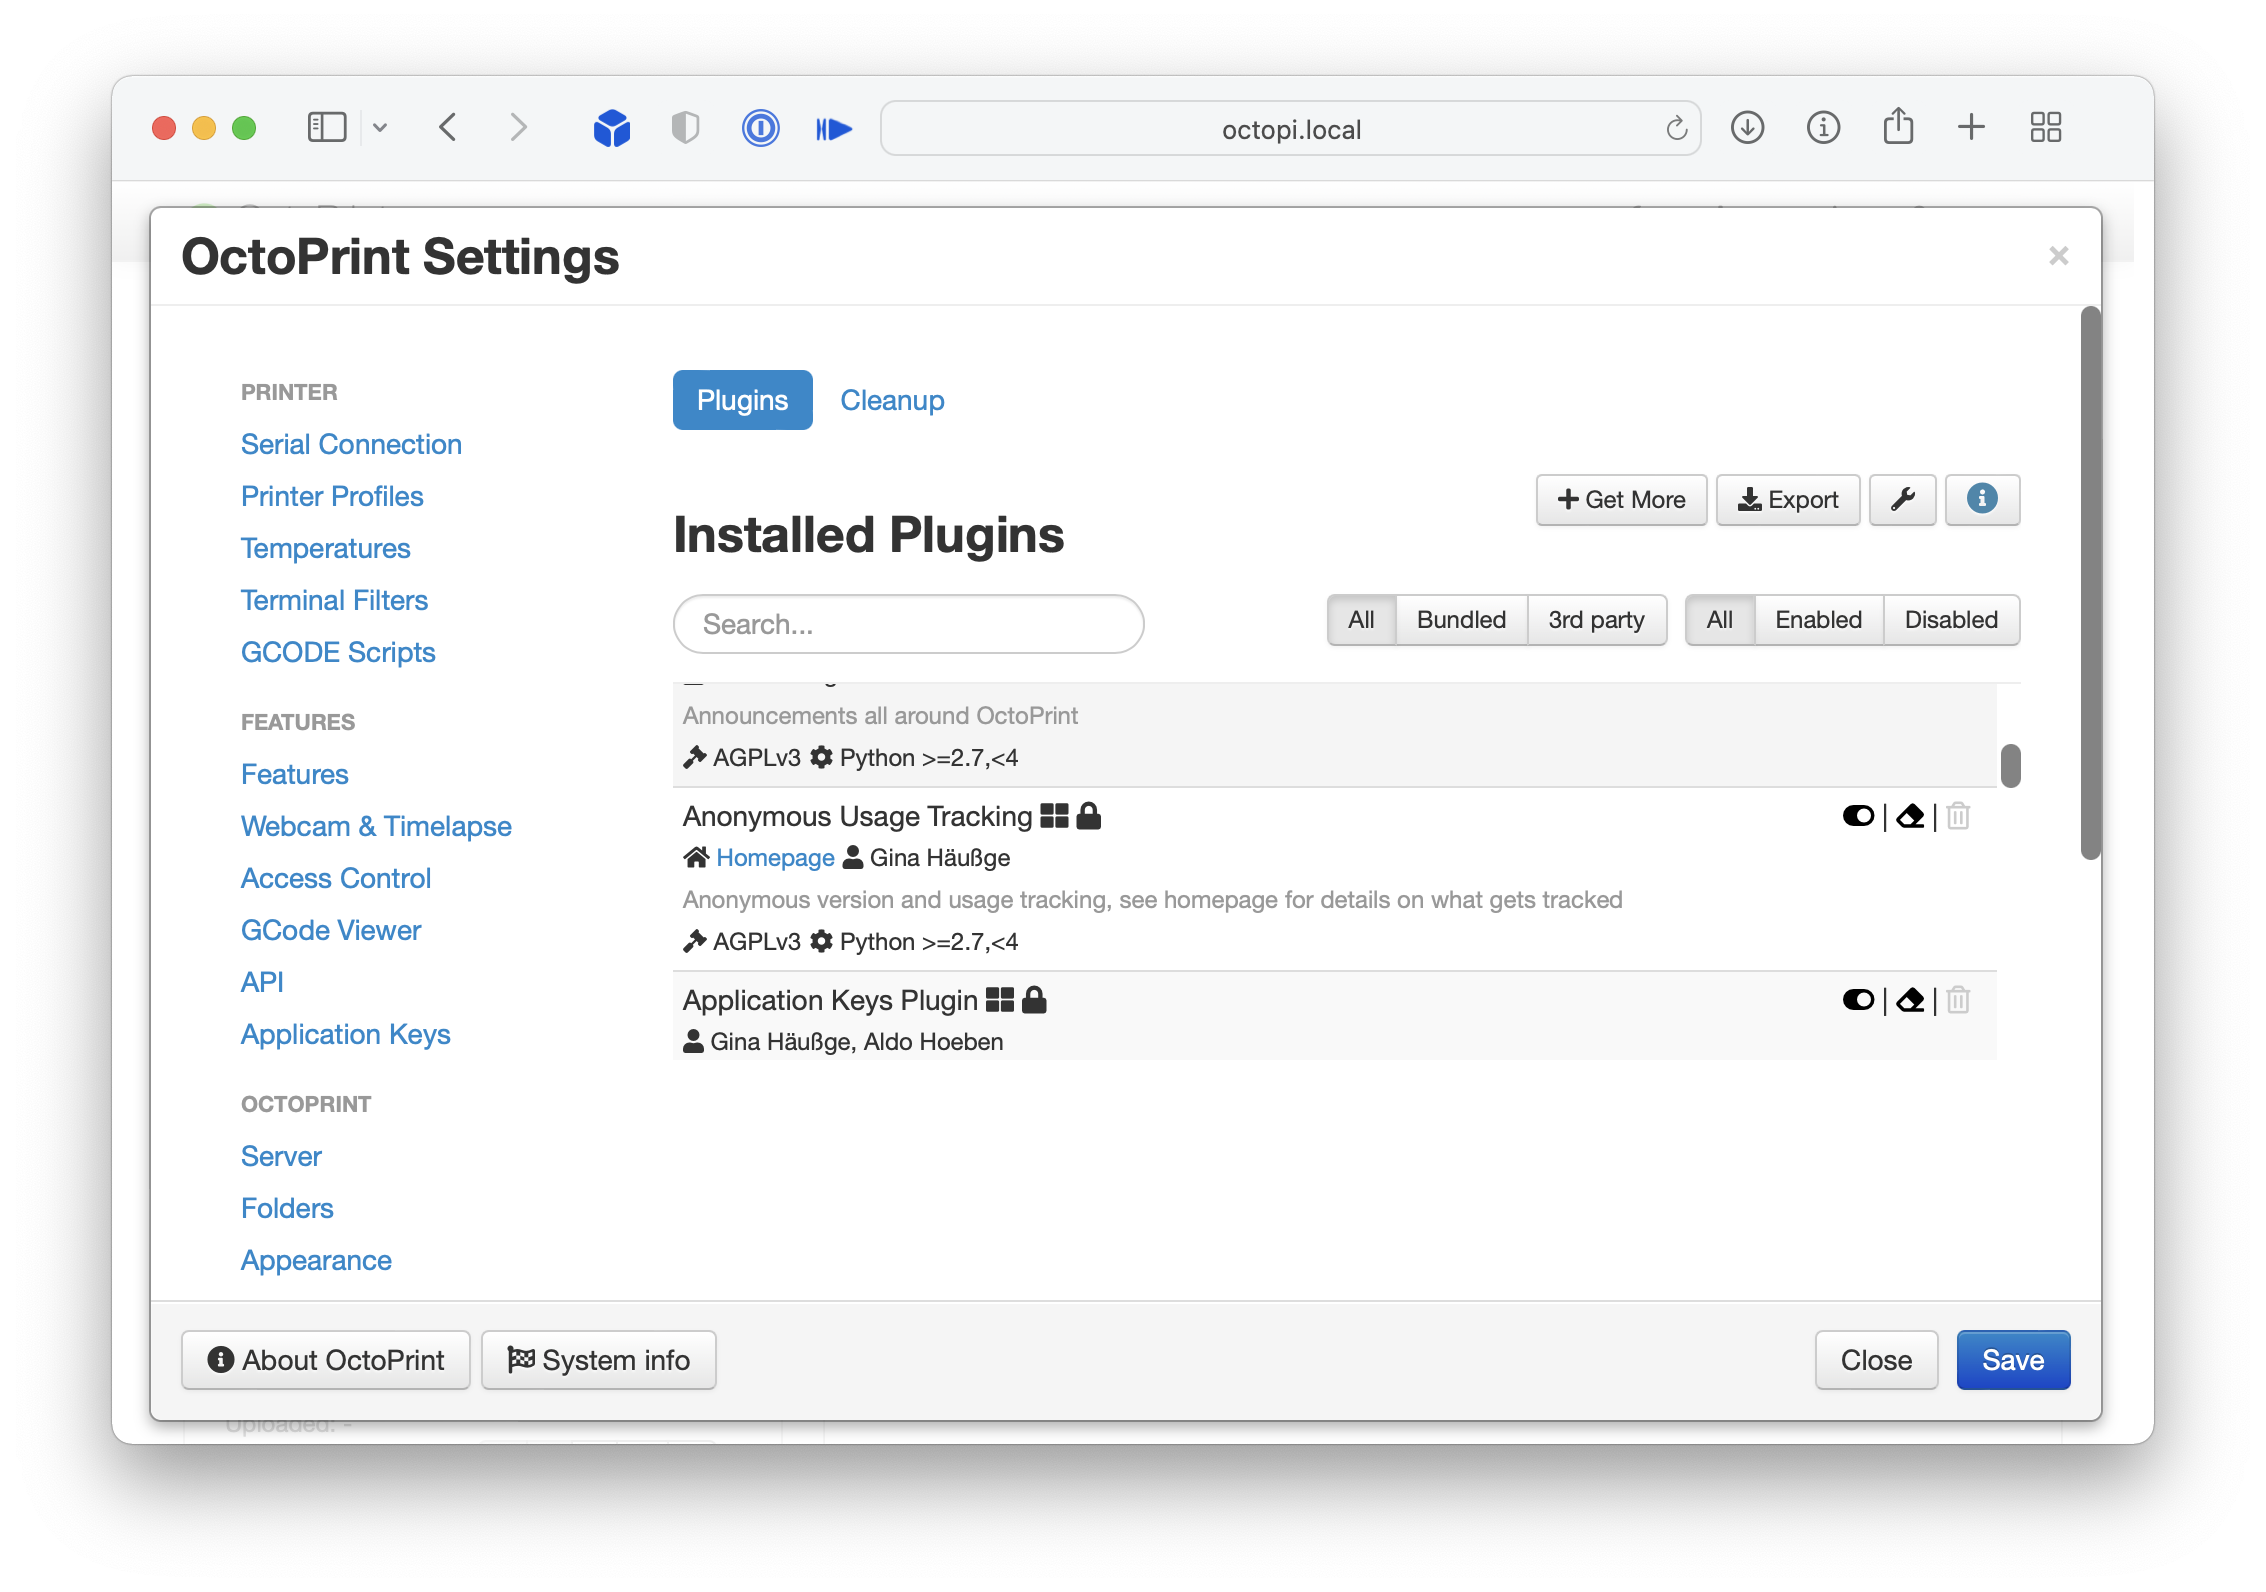Click the wrench/configure plugins icon
Viewport: 2266px width, 1592px height.
1908,498
